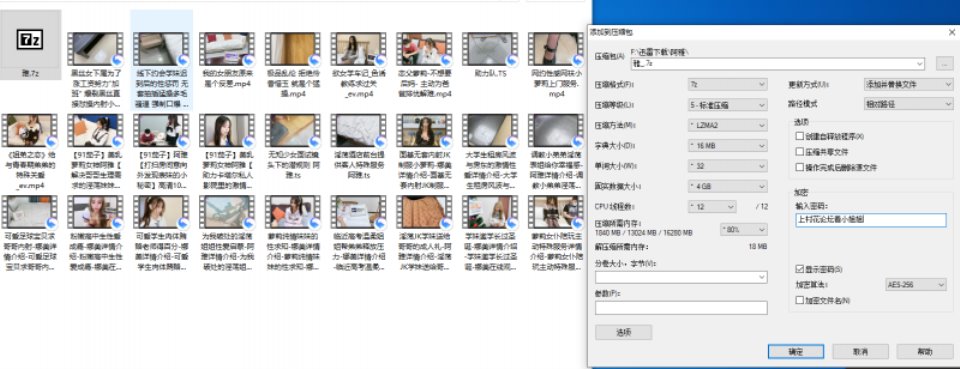Open help with the 帮助 button
Viewport: 960px width, 369px height.
click(924, 352)
